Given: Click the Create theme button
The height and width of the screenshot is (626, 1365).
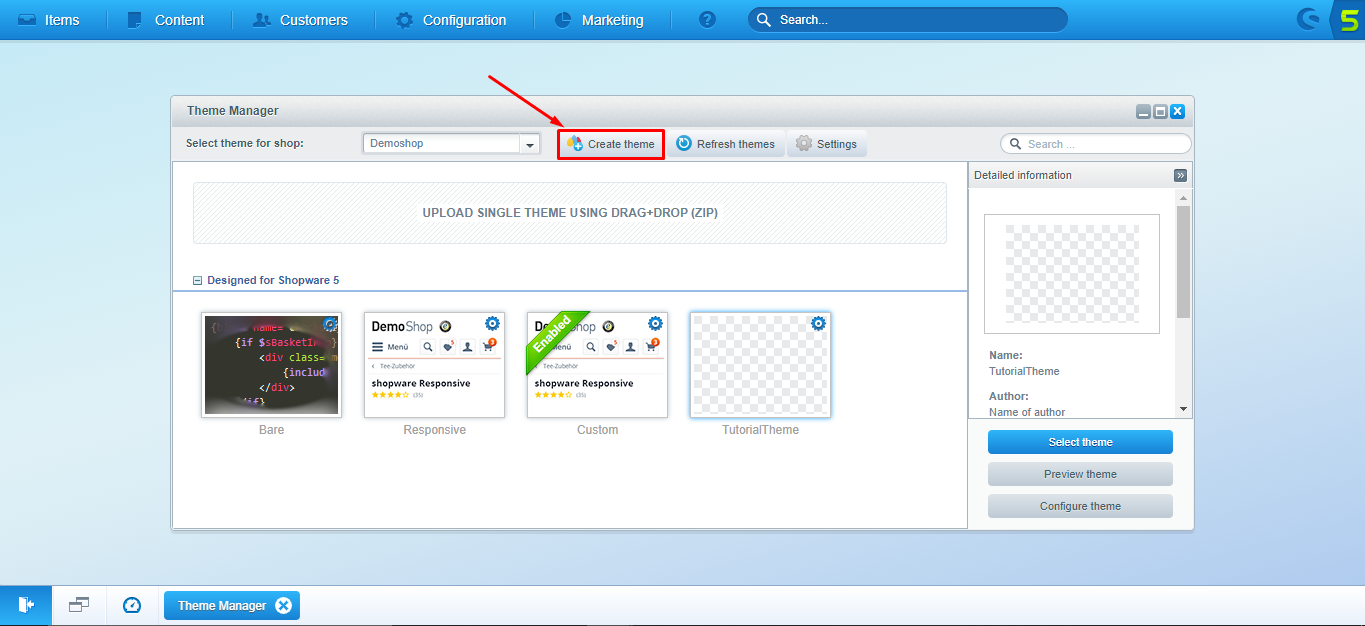Looking at the screenshot, I should (611, 144).
